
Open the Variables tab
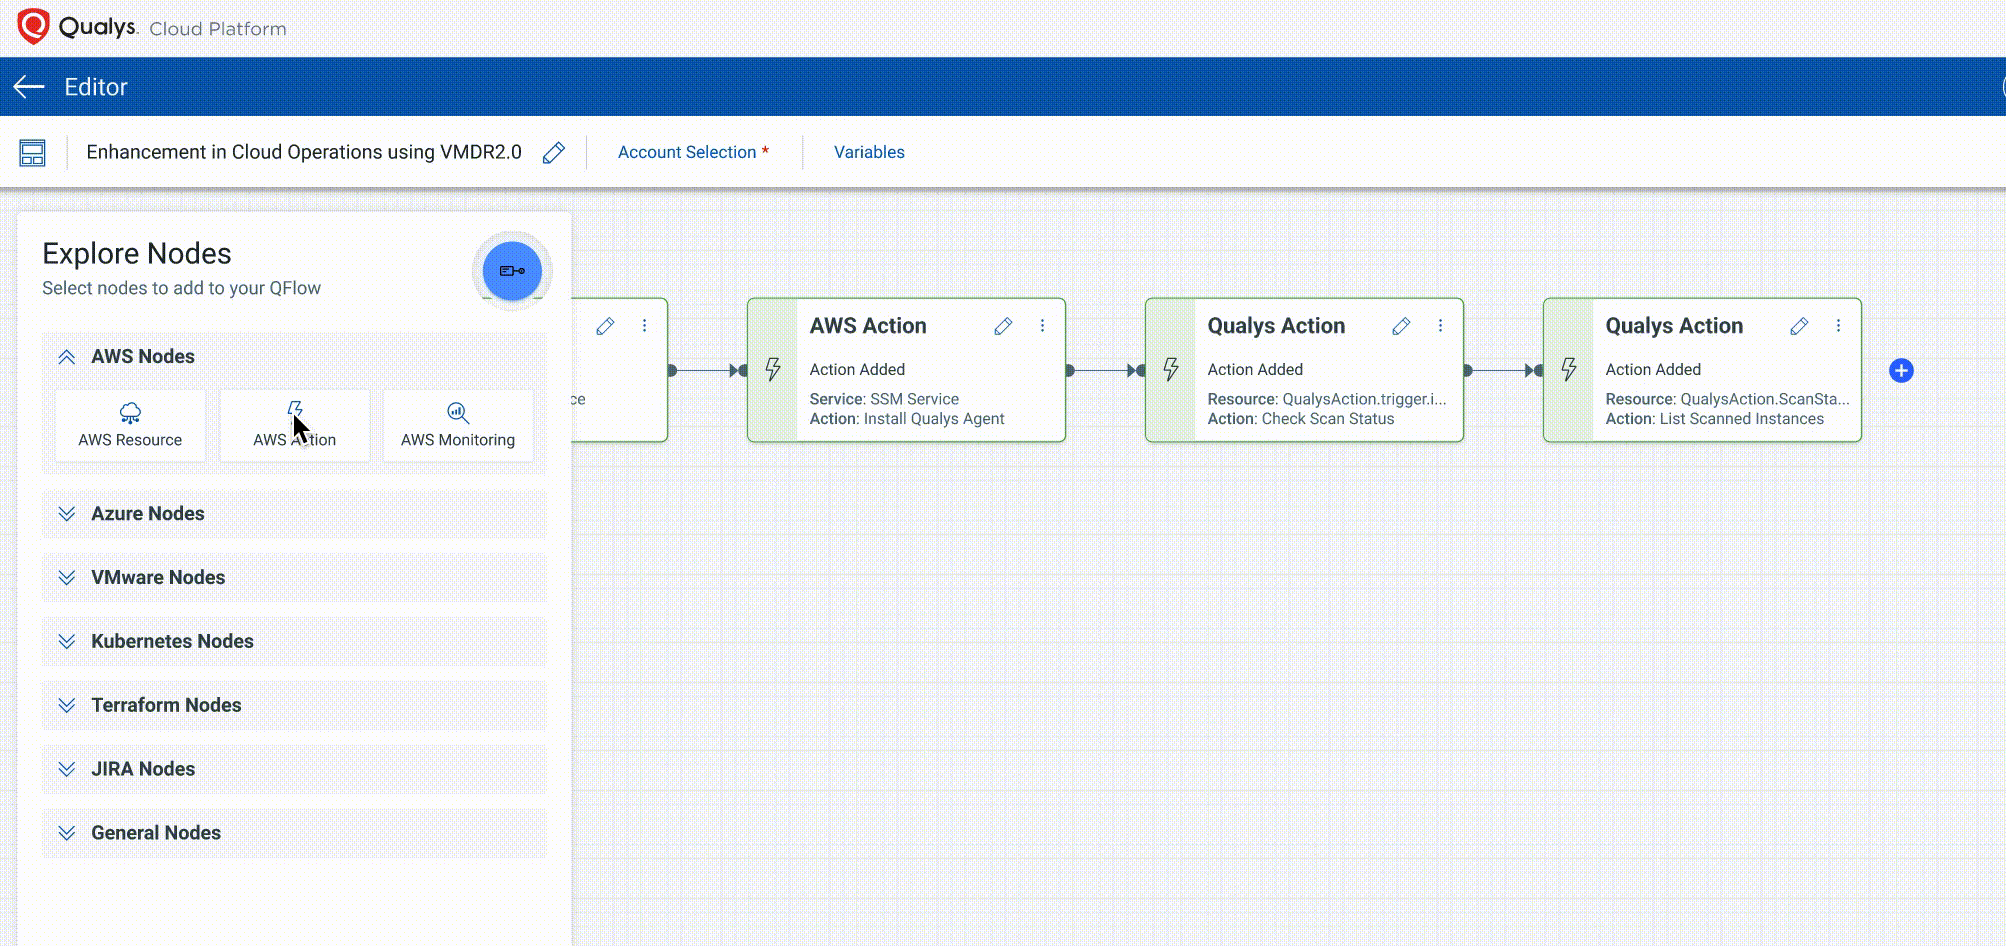[x=869, y=152]
